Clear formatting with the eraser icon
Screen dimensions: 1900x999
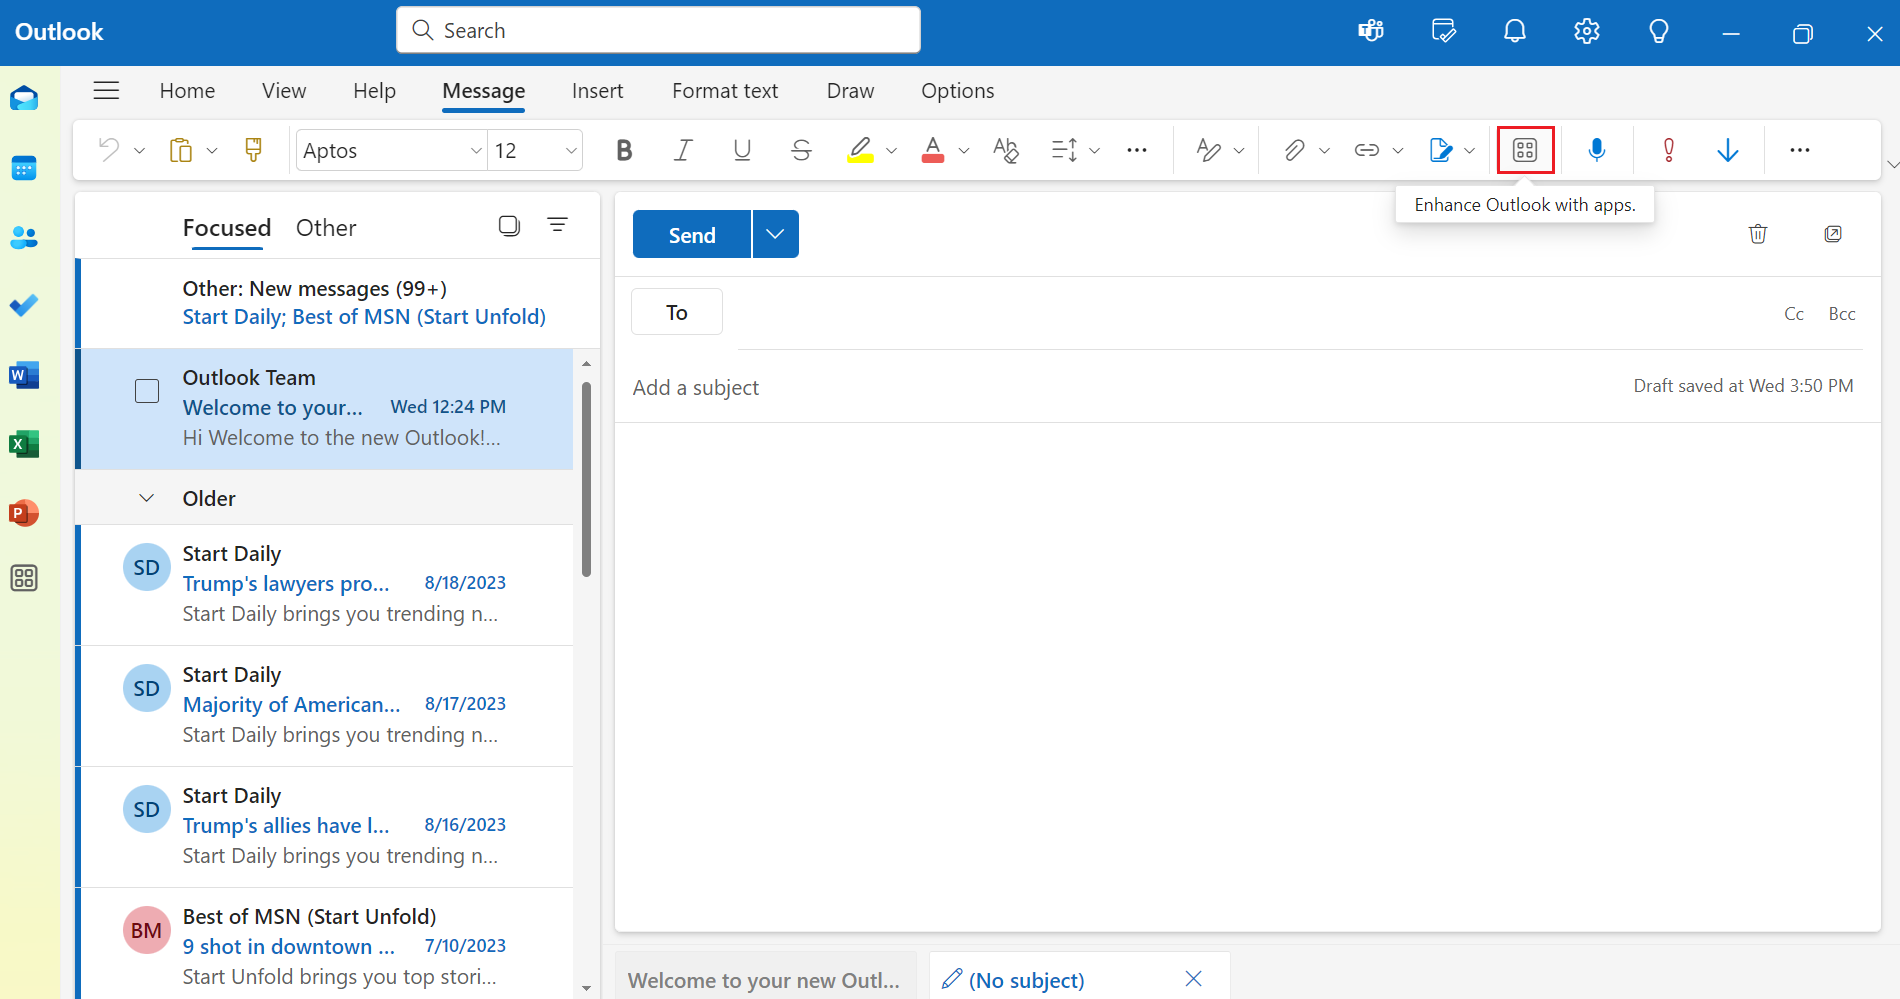click(1005, 150)
